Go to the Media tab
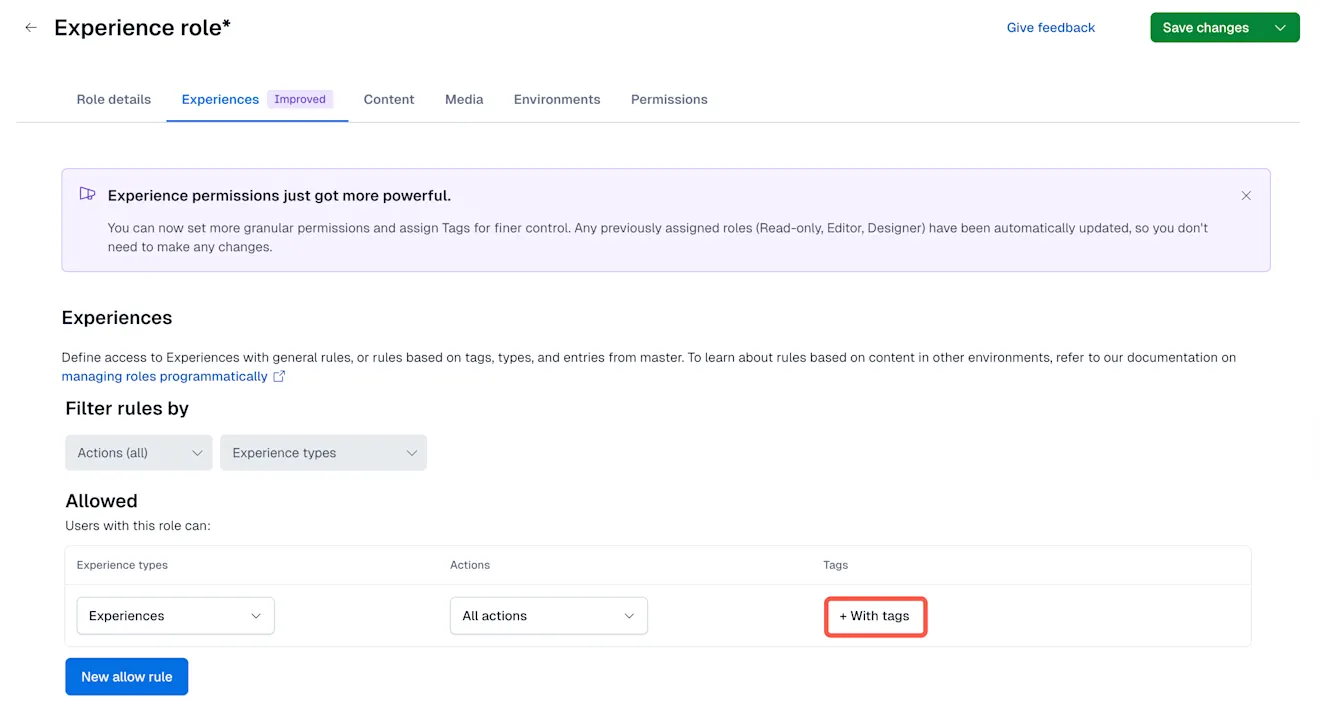1320x704 pixels. click(x=464, y=99)
